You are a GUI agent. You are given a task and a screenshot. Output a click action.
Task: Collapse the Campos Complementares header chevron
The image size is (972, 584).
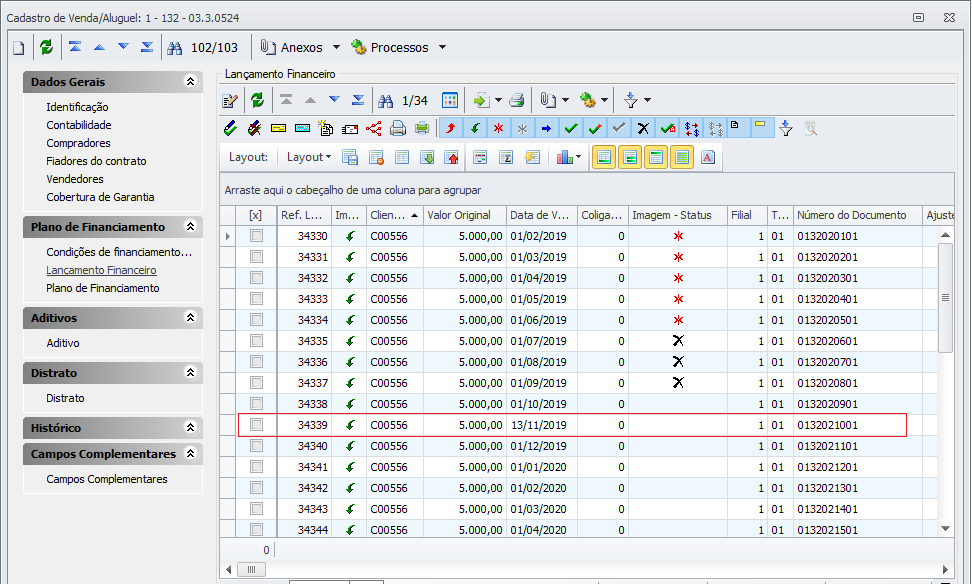pyautogui.click(x=190, y=454)
